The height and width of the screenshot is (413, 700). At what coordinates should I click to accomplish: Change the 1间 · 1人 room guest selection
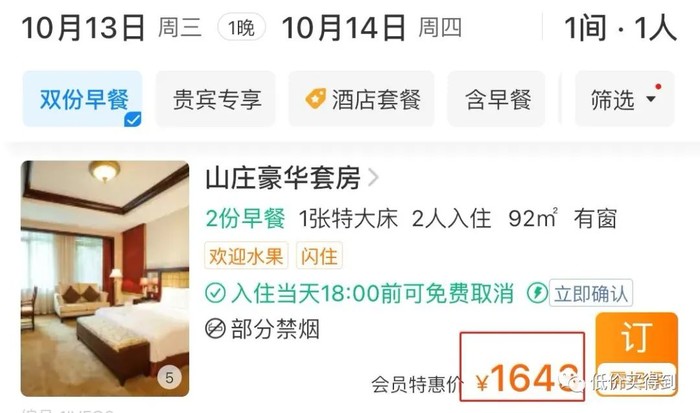(x=621, y=28)
